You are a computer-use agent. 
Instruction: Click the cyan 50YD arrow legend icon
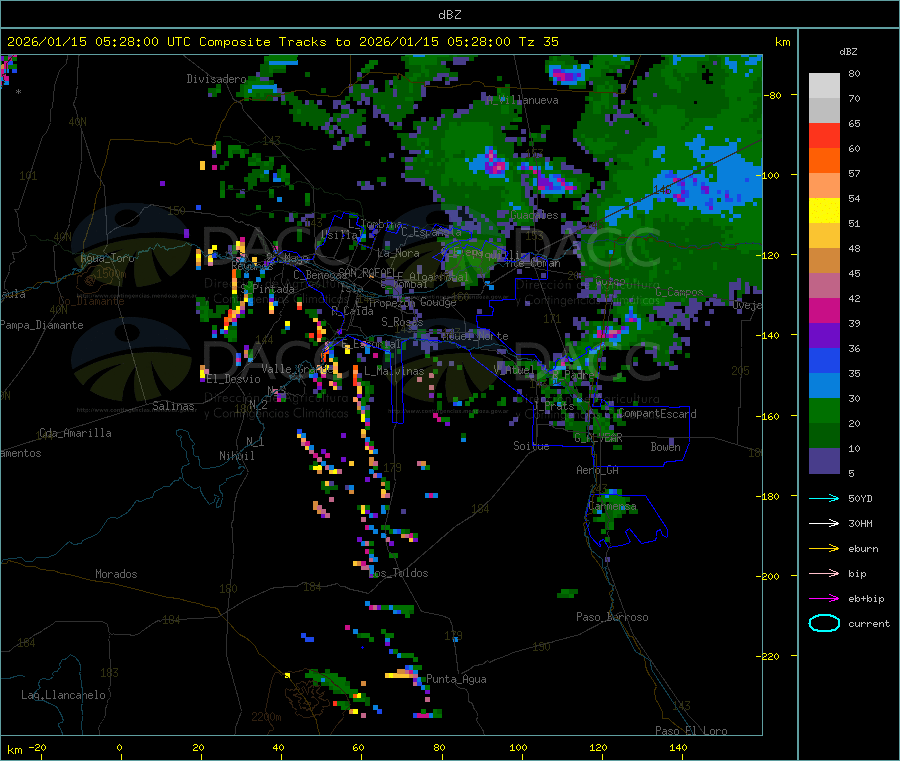(824, 498)
